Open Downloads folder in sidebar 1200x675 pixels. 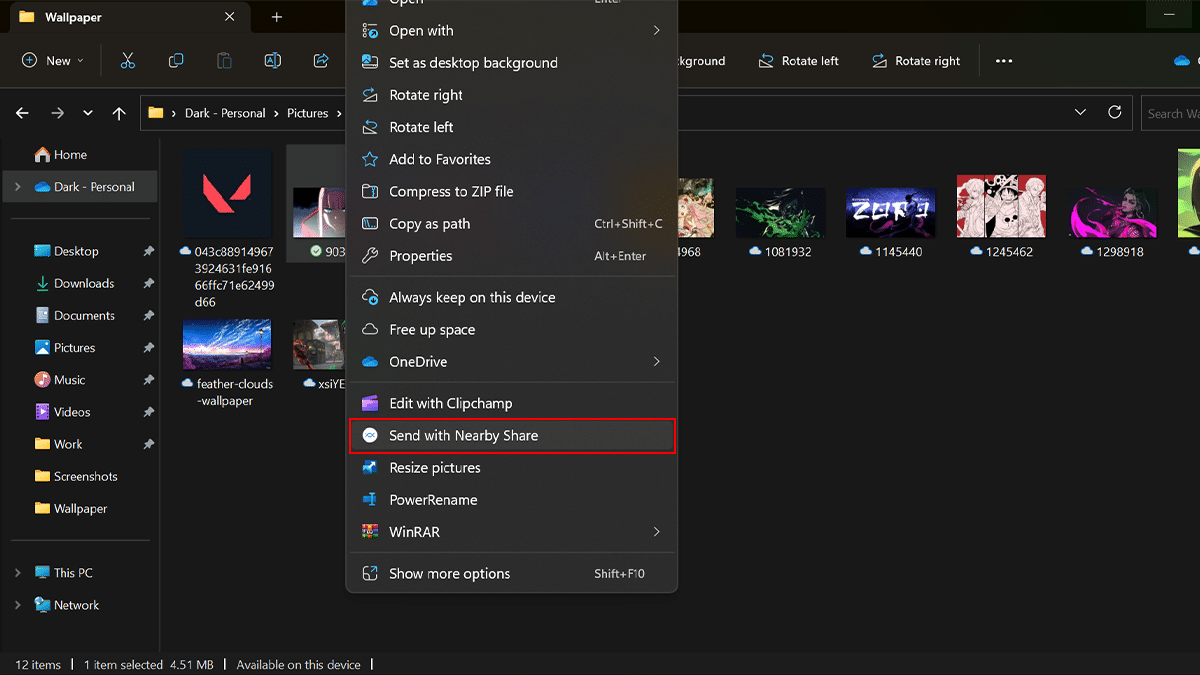(x=83, y=284)
